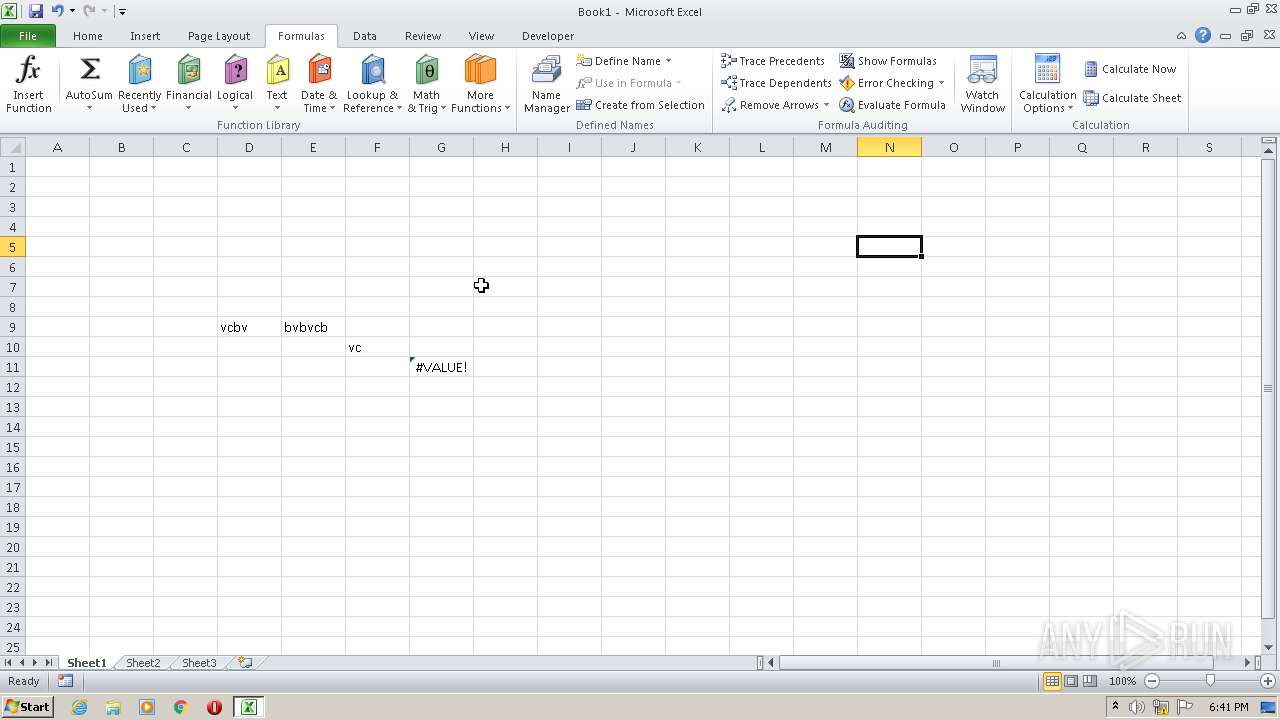
Task: Select cell E9 containing bvbvcb
Action: [x=313, y=327]
